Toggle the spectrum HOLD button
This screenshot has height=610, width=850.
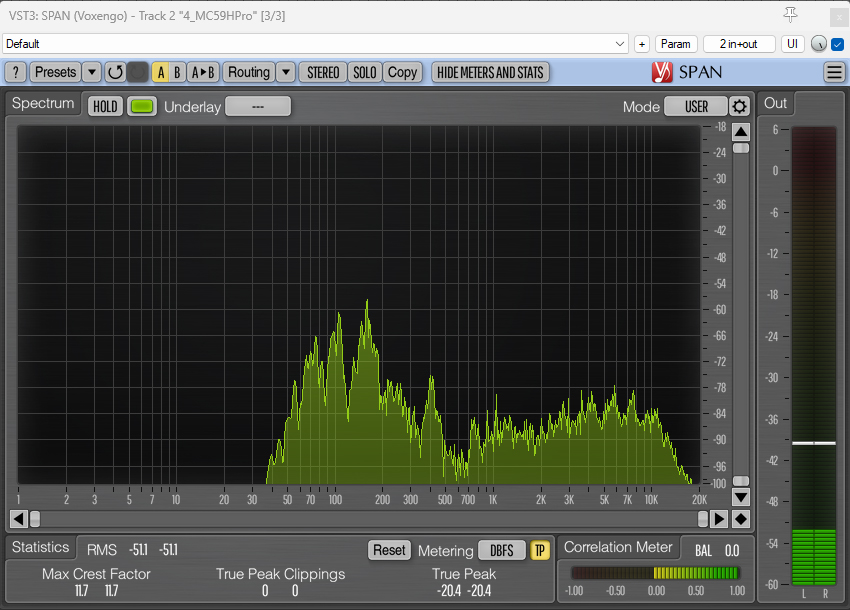click(105, 107)
